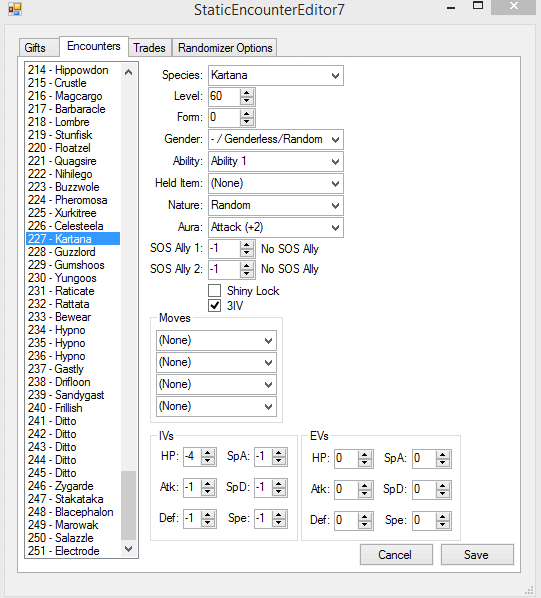Increase Def IV with up arrow
The image size is (541, 598).
208,515
